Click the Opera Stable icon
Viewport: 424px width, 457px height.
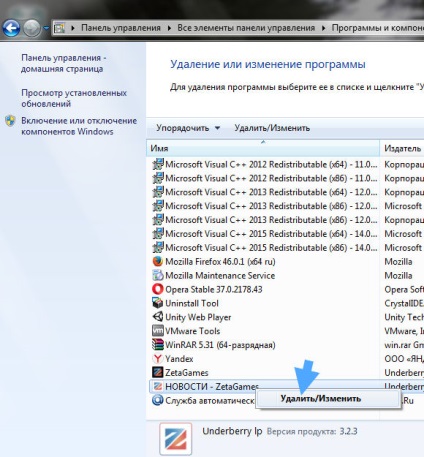(158, 289)
